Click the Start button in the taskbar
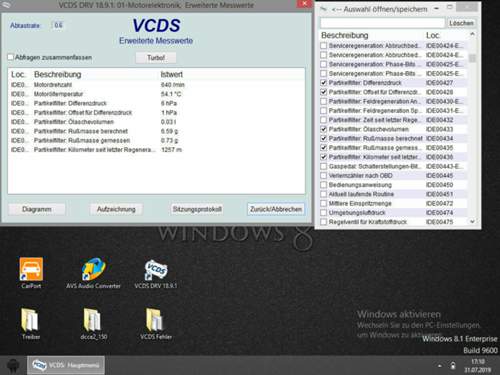Image resolution: width=500 pixels, height=375 pixels. (x=13, y=365)
